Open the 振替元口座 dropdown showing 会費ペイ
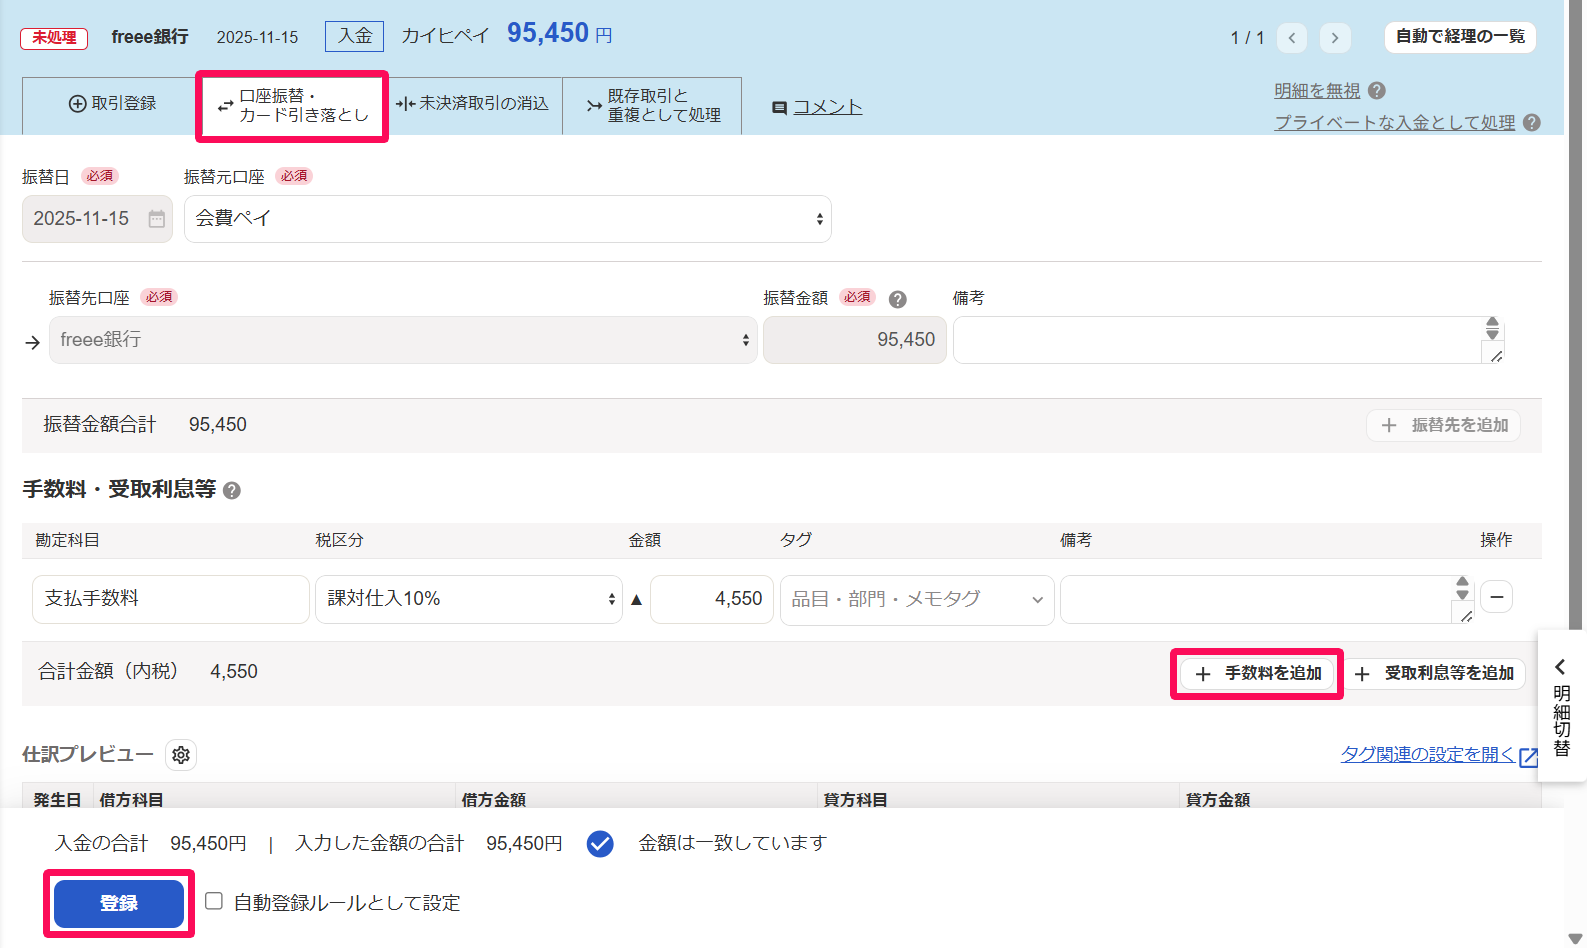This screenshot has width=1587, height=948. tap(508, 219)
